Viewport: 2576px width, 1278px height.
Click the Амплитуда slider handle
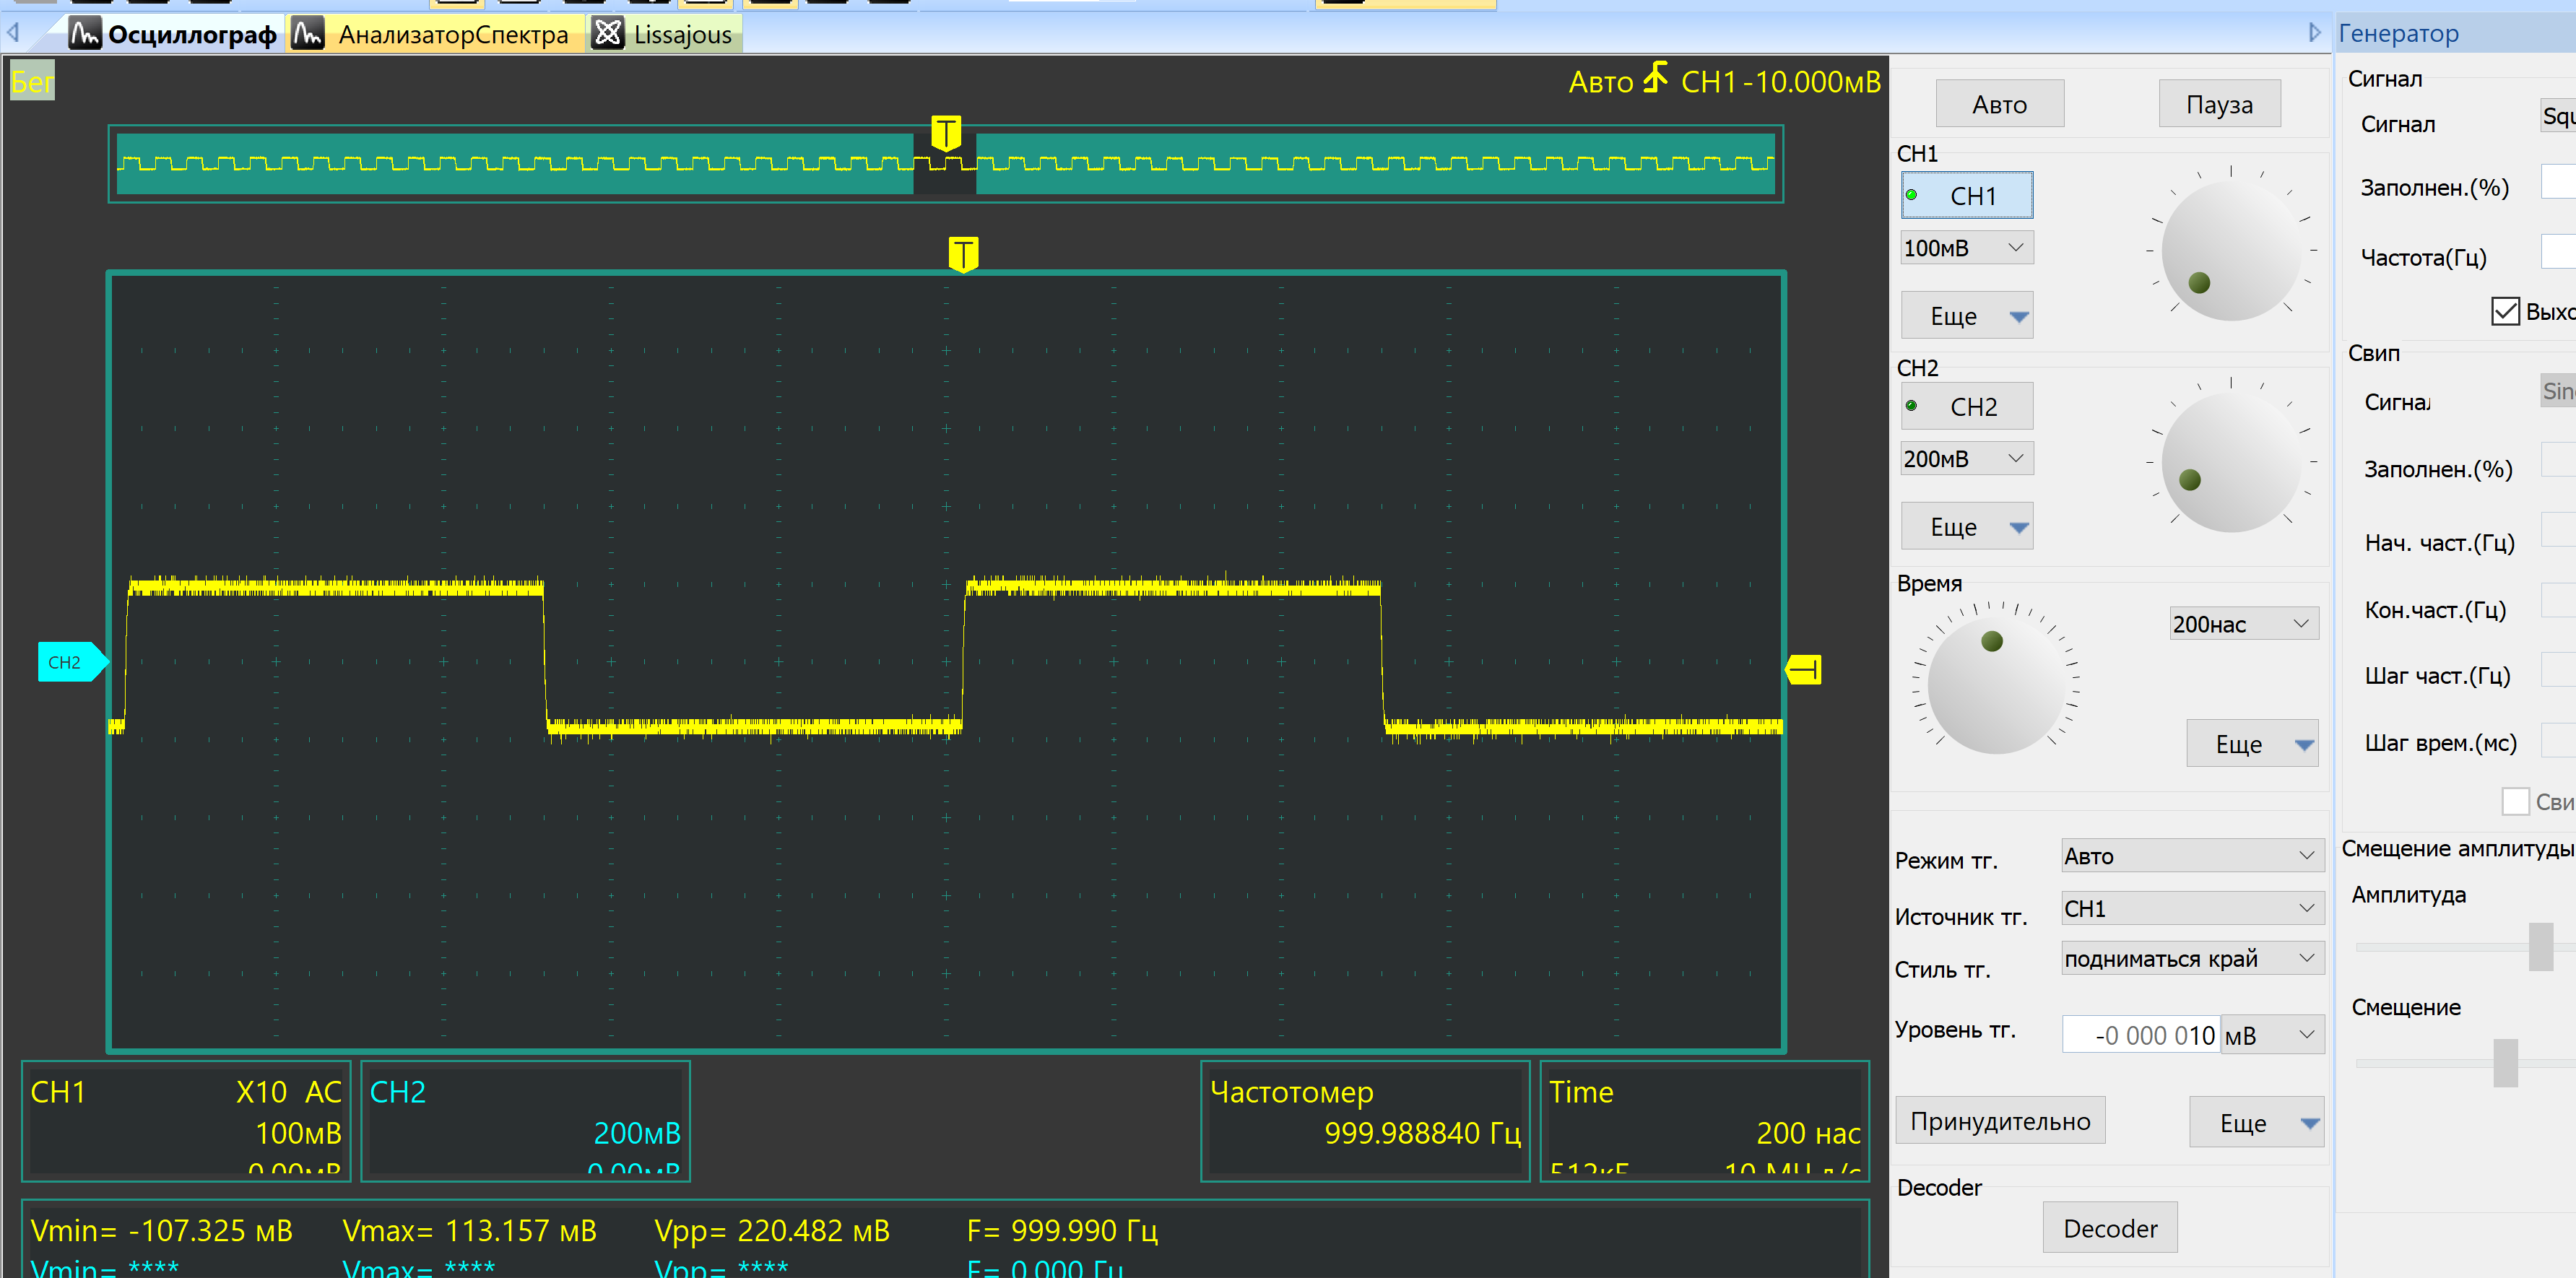(2540, 946)
